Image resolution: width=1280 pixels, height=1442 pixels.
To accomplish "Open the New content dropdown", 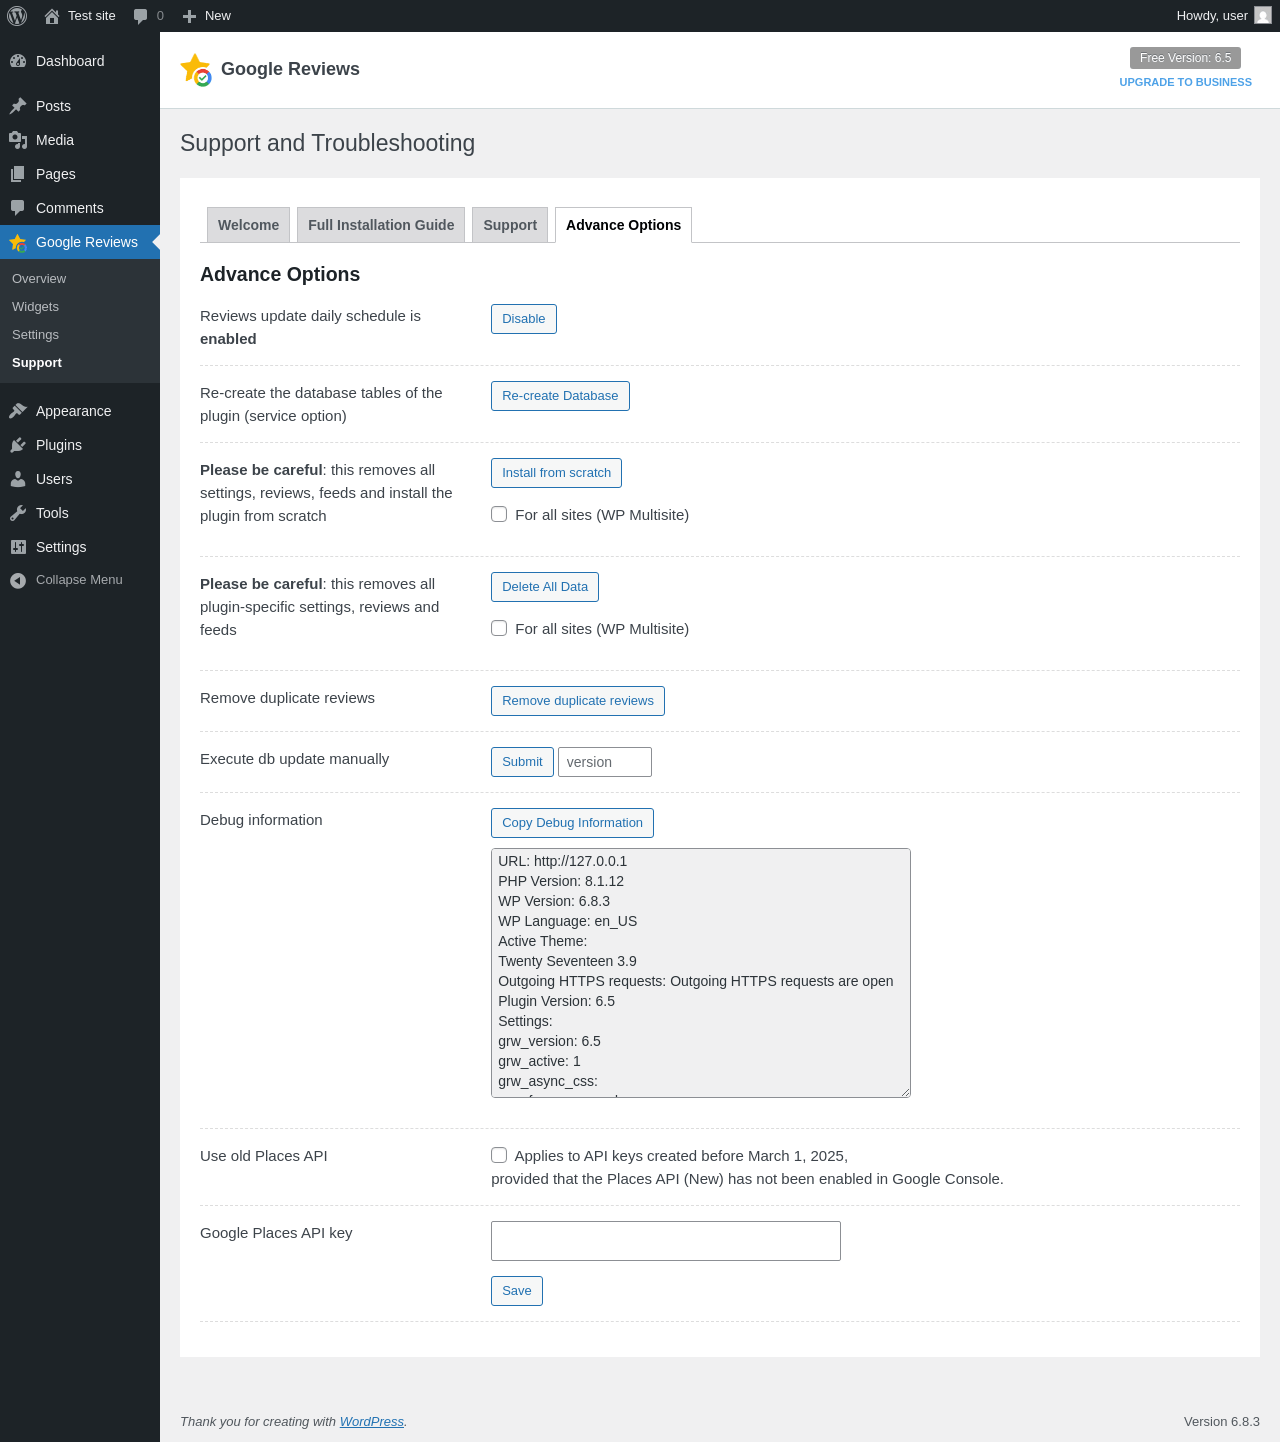I will tap(207, 16).
